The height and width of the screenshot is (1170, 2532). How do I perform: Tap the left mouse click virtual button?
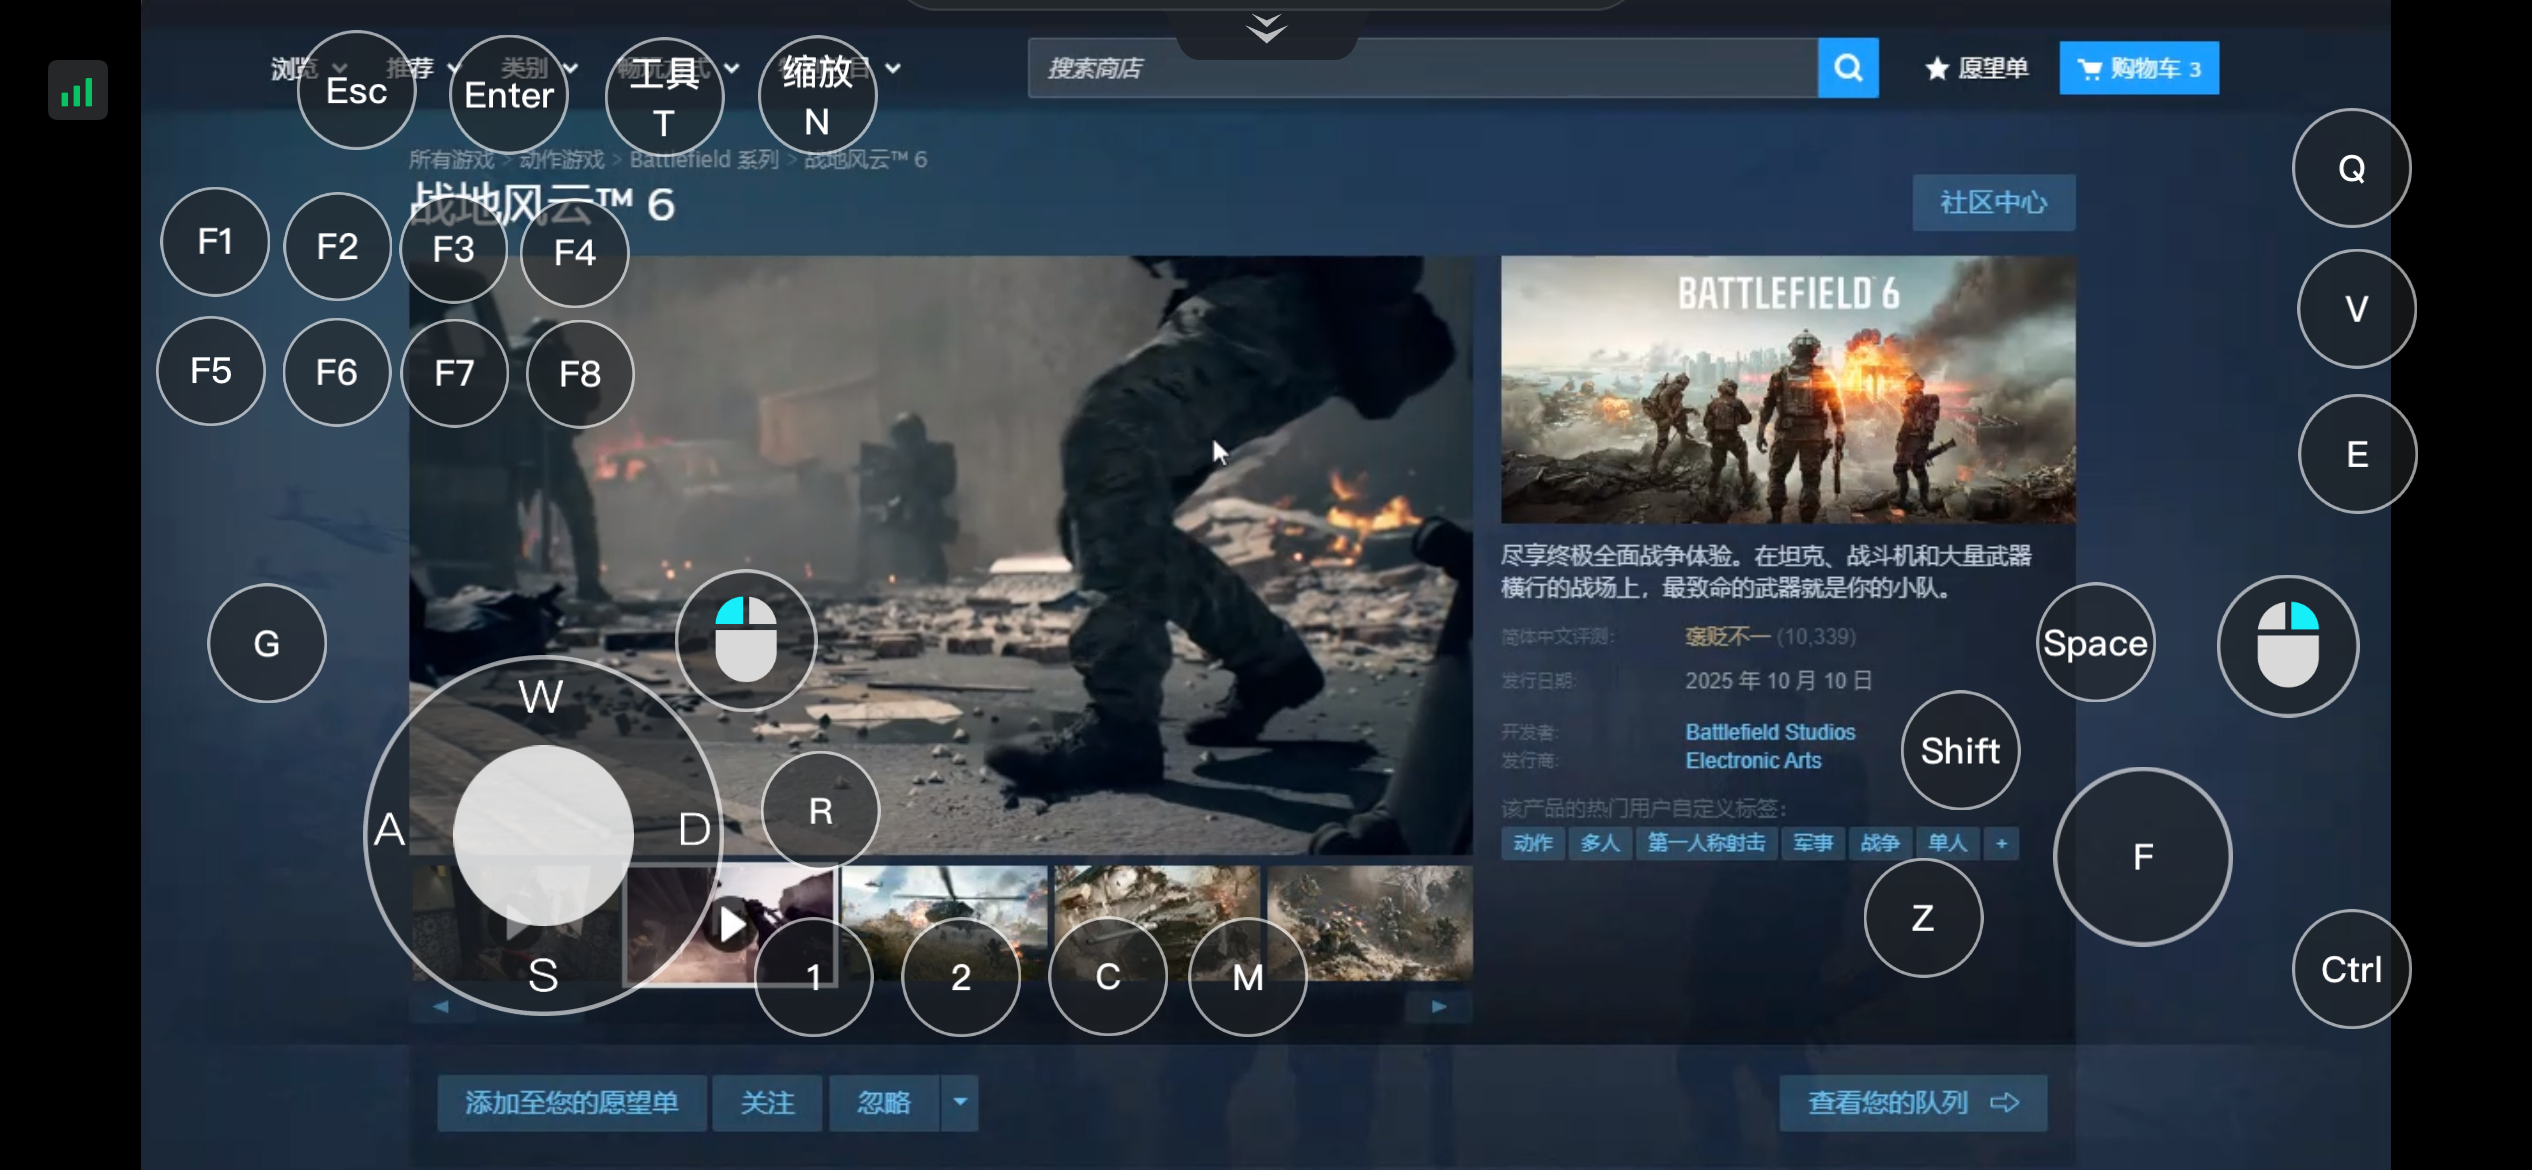(x=746, y=640)
